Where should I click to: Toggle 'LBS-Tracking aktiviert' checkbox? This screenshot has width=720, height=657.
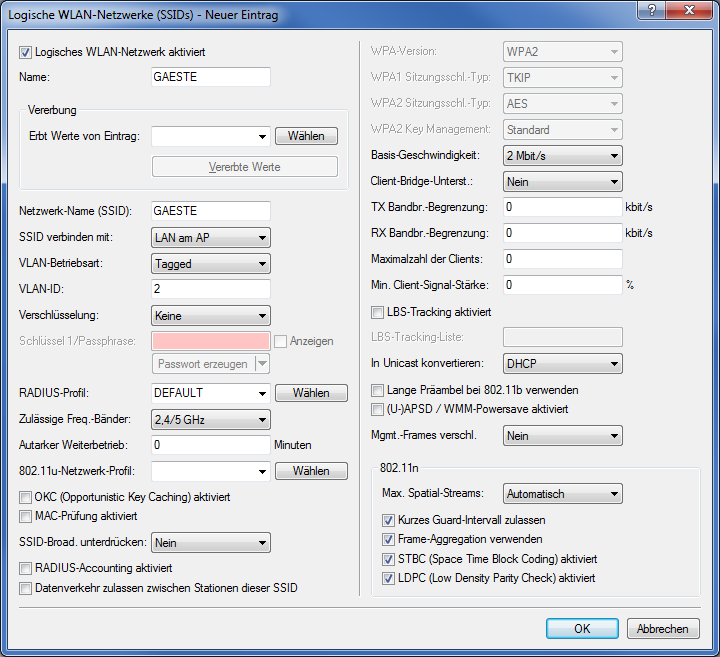pyautogui.click(x=378, y=312)
